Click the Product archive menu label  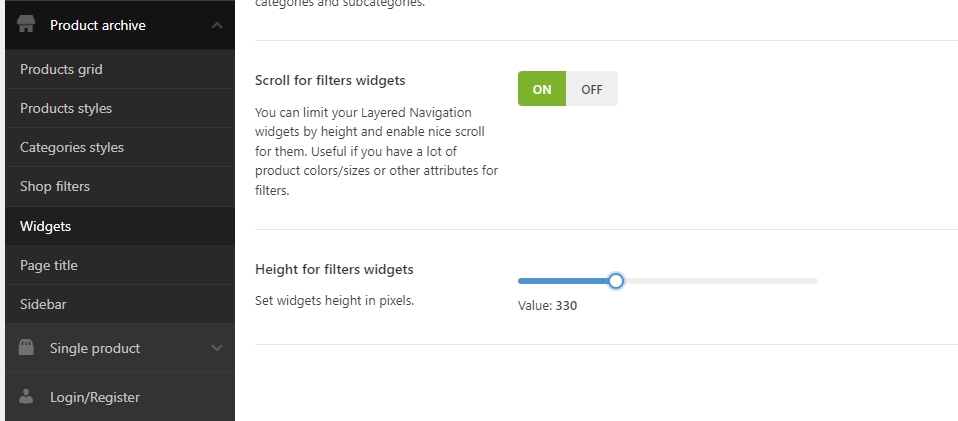[98, 25]
